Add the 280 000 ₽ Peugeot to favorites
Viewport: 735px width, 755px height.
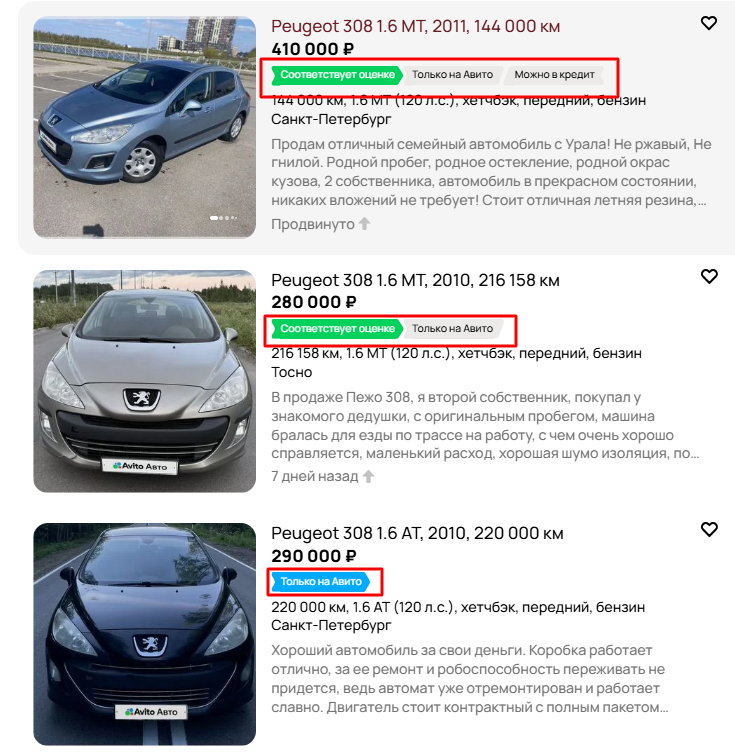coord(709,276)
